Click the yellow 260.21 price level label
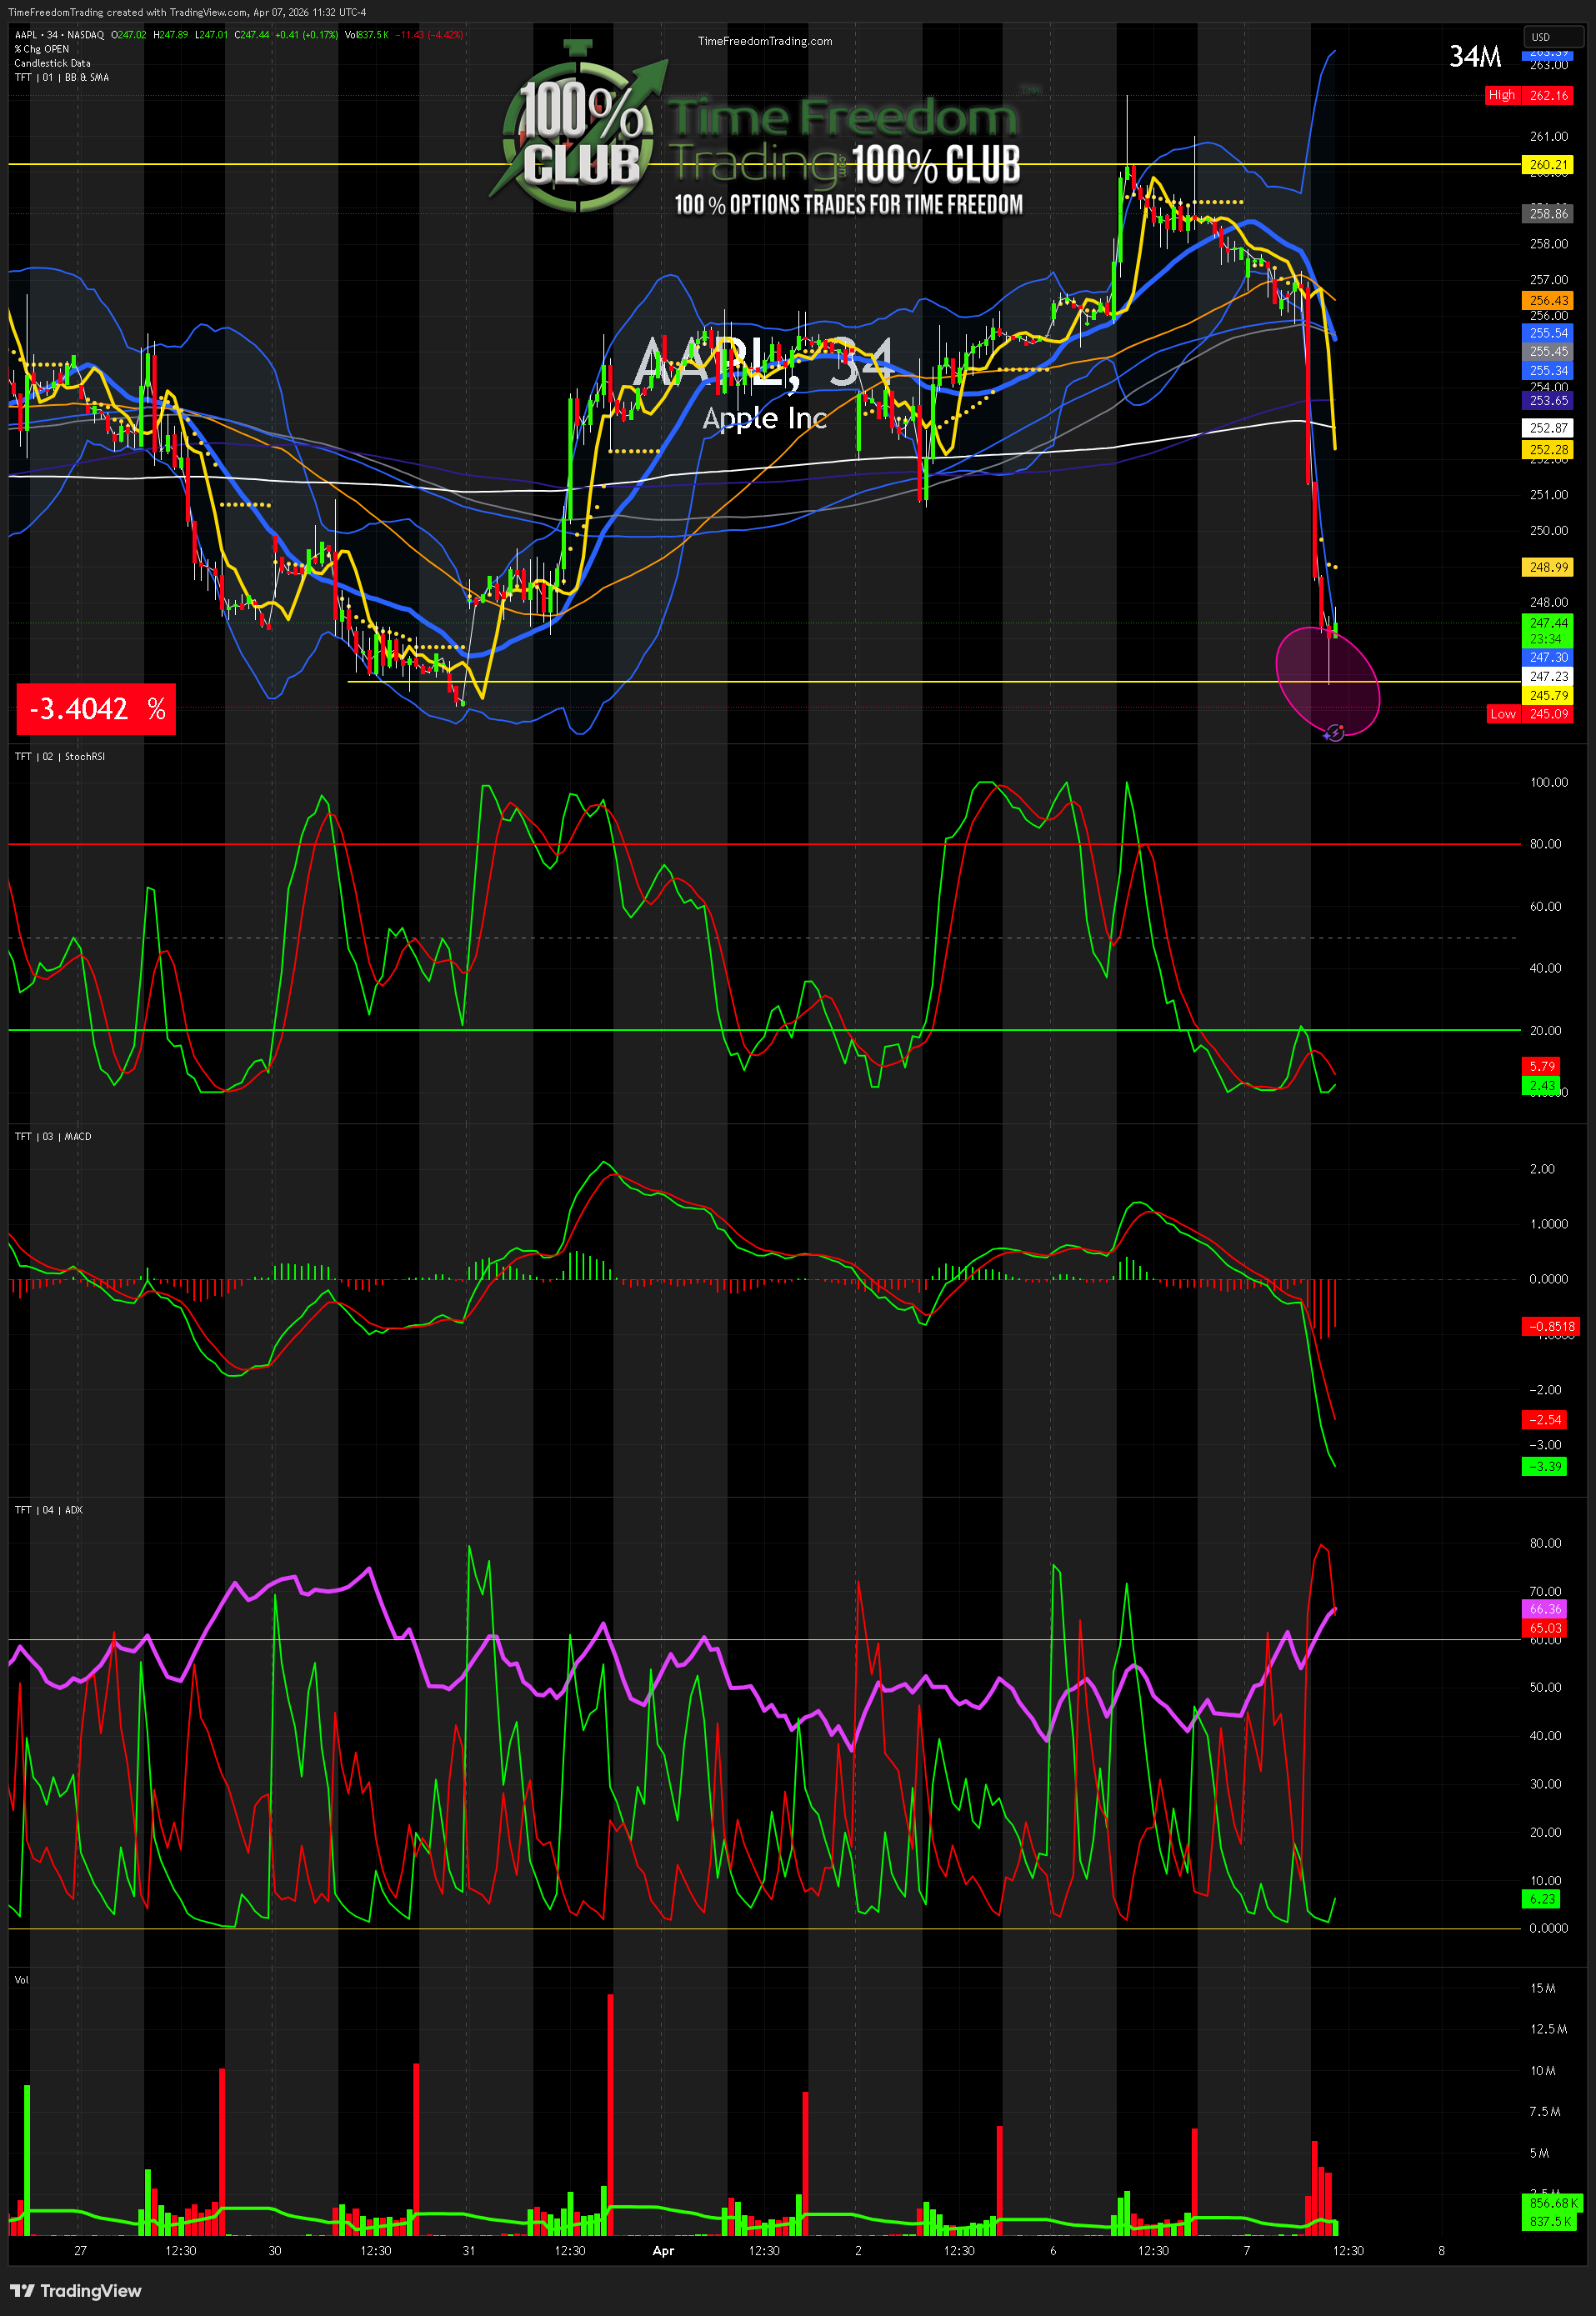Viewport: 1596px width, 2316px height. point(1547,165)
